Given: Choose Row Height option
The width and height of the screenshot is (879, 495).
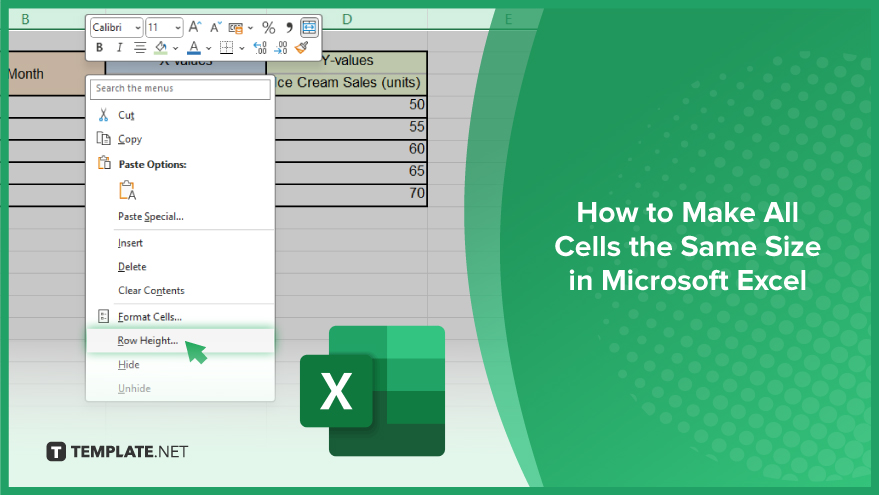Looking at the screenshot, I should pos(180,341).
